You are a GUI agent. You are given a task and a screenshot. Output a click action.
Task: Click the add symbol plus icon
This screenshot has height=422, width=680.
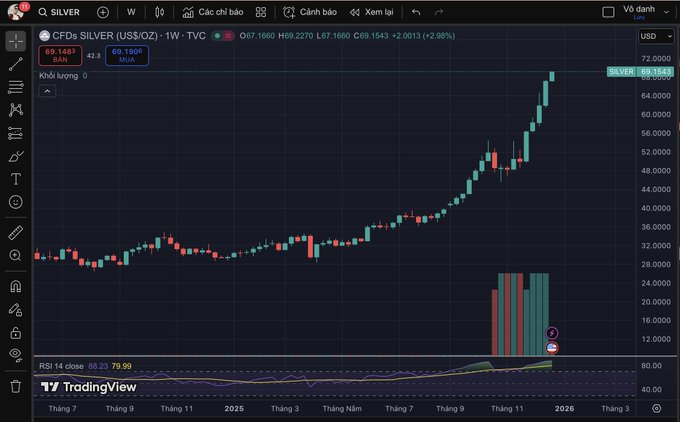(x=103, y=12)
